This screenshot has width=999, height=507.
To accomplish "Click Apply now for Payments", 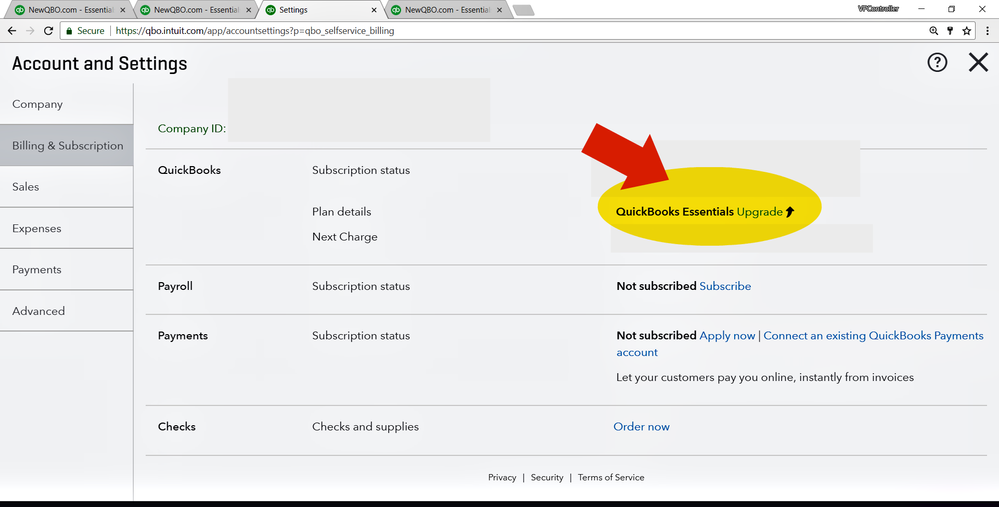I will pyautogui.click(x=727, y=336).
